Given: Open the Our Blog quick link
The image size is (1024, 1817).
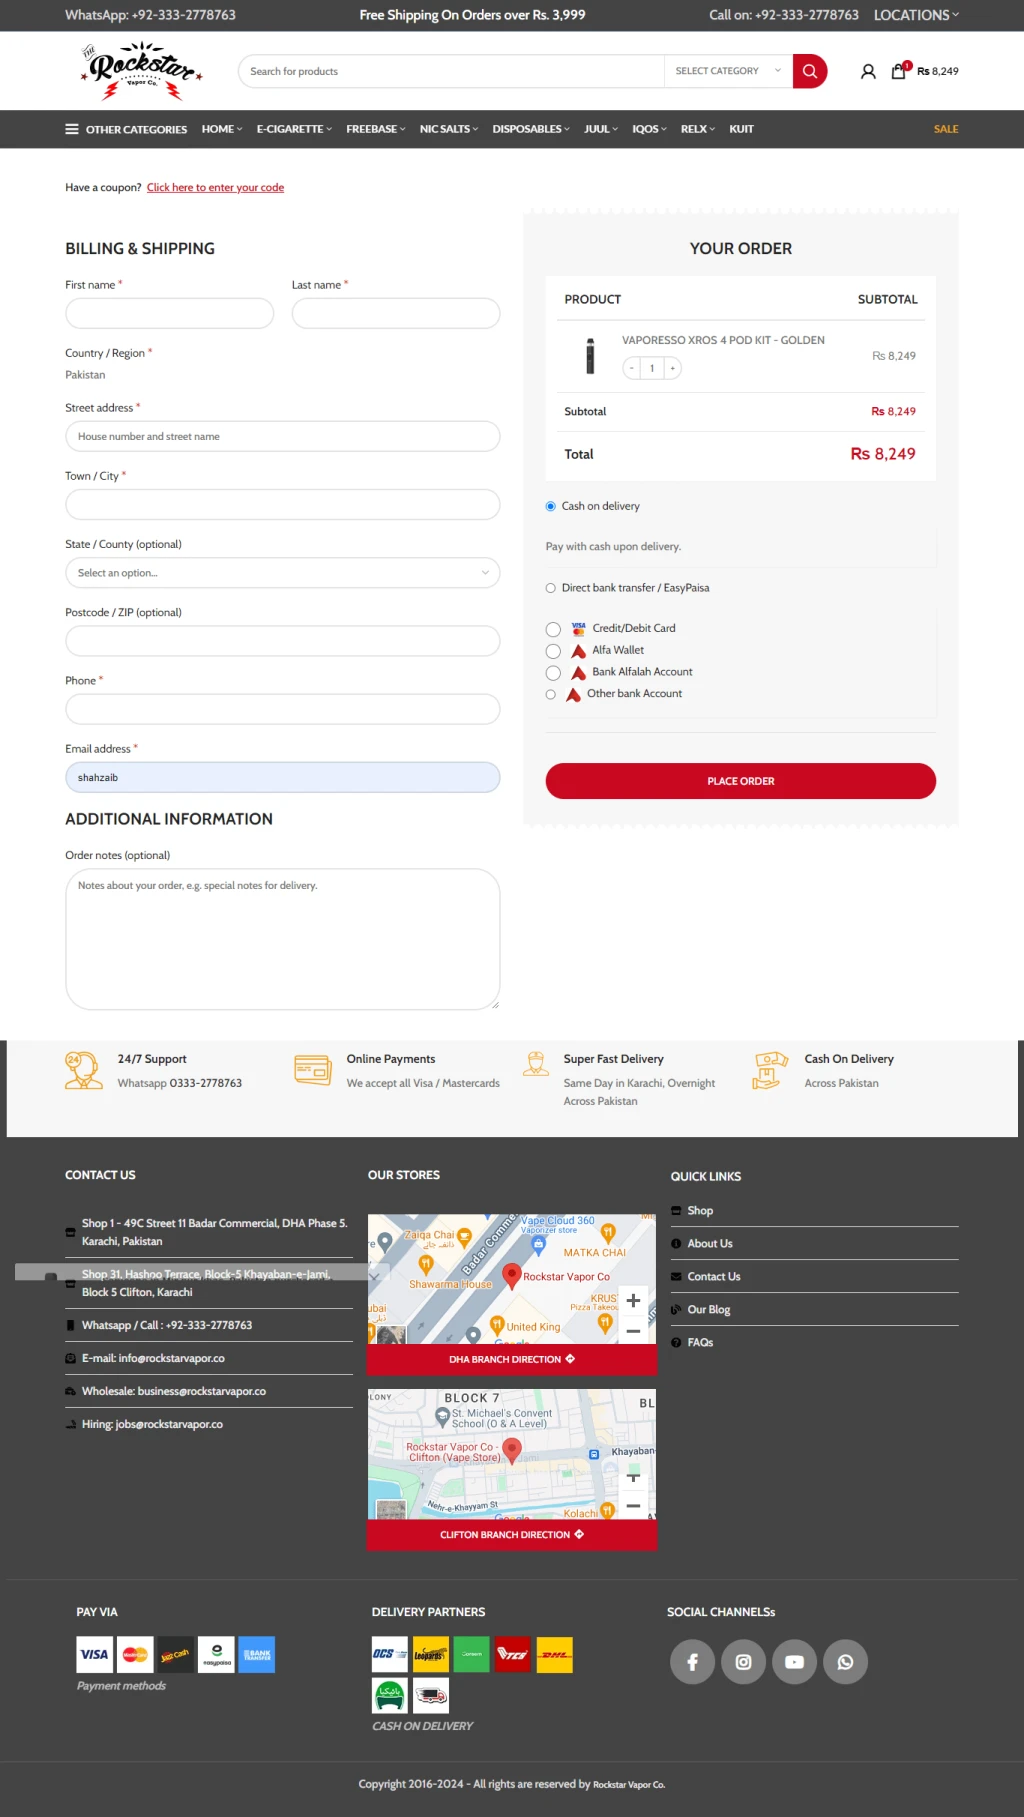Looking at the screenshot, I should [x=709, y=1310].
